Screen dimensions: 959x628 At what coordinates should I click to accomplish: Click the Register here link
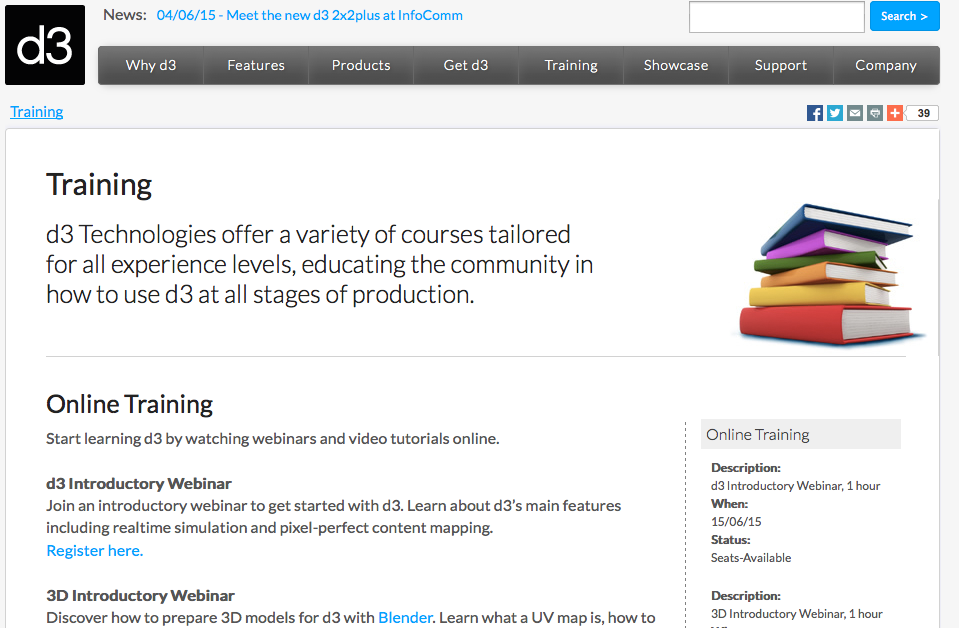click(x=95, y=551)
